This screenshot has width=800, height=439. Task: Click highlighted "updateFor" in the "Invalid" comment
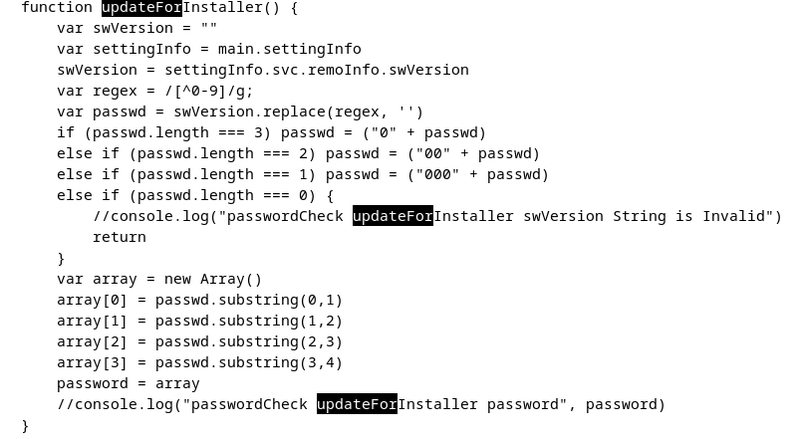393,216
